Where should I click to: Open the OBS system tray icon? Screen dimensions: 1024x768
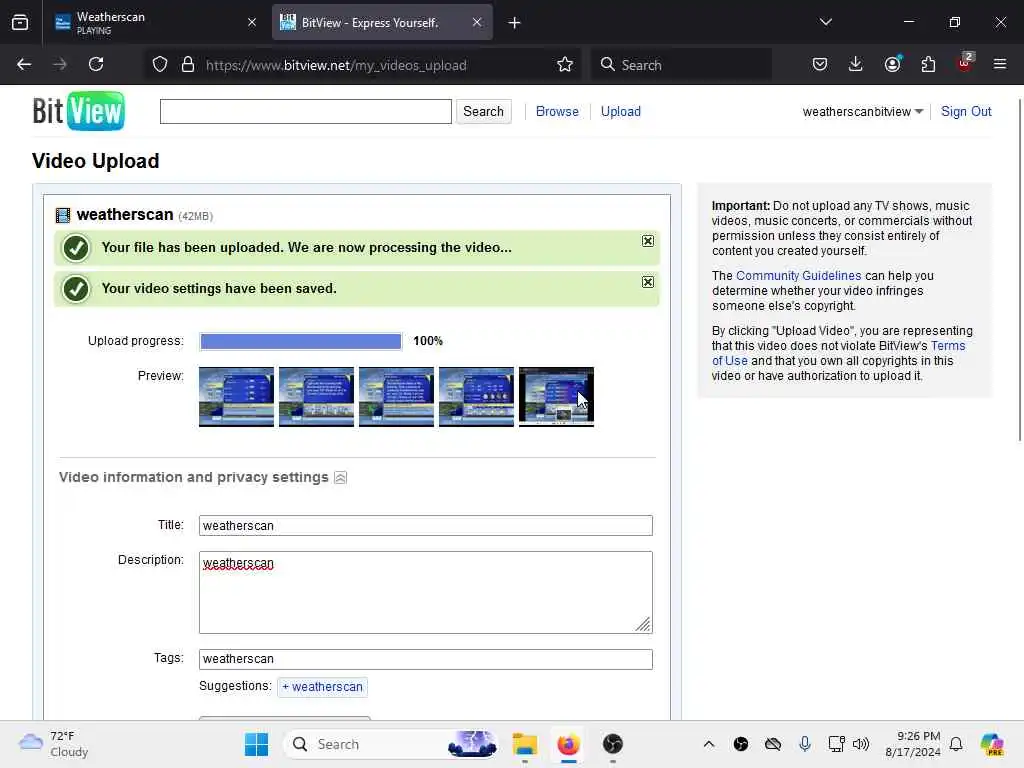(741, 744)
